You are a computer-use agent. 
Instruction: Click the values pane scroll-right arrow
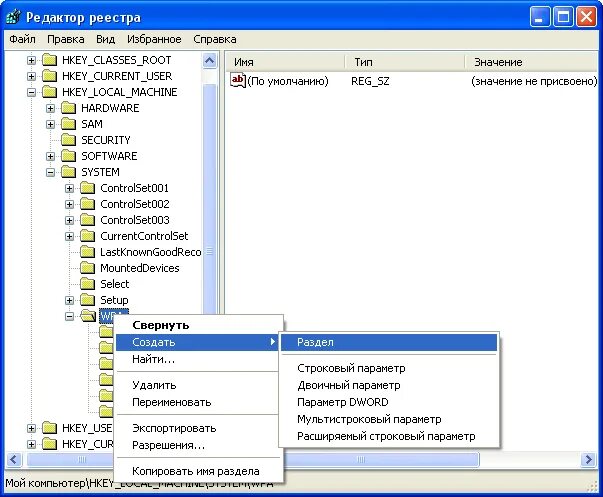[589, 459]
